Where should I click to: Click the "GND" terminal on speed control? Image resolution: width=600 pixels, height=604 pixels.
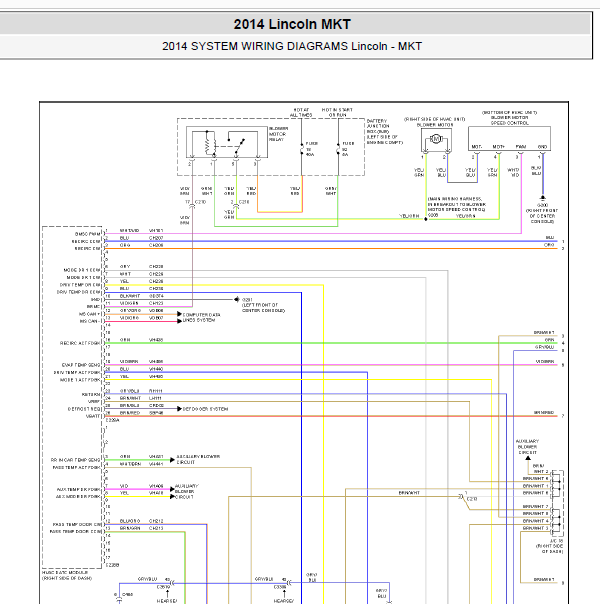542,147
